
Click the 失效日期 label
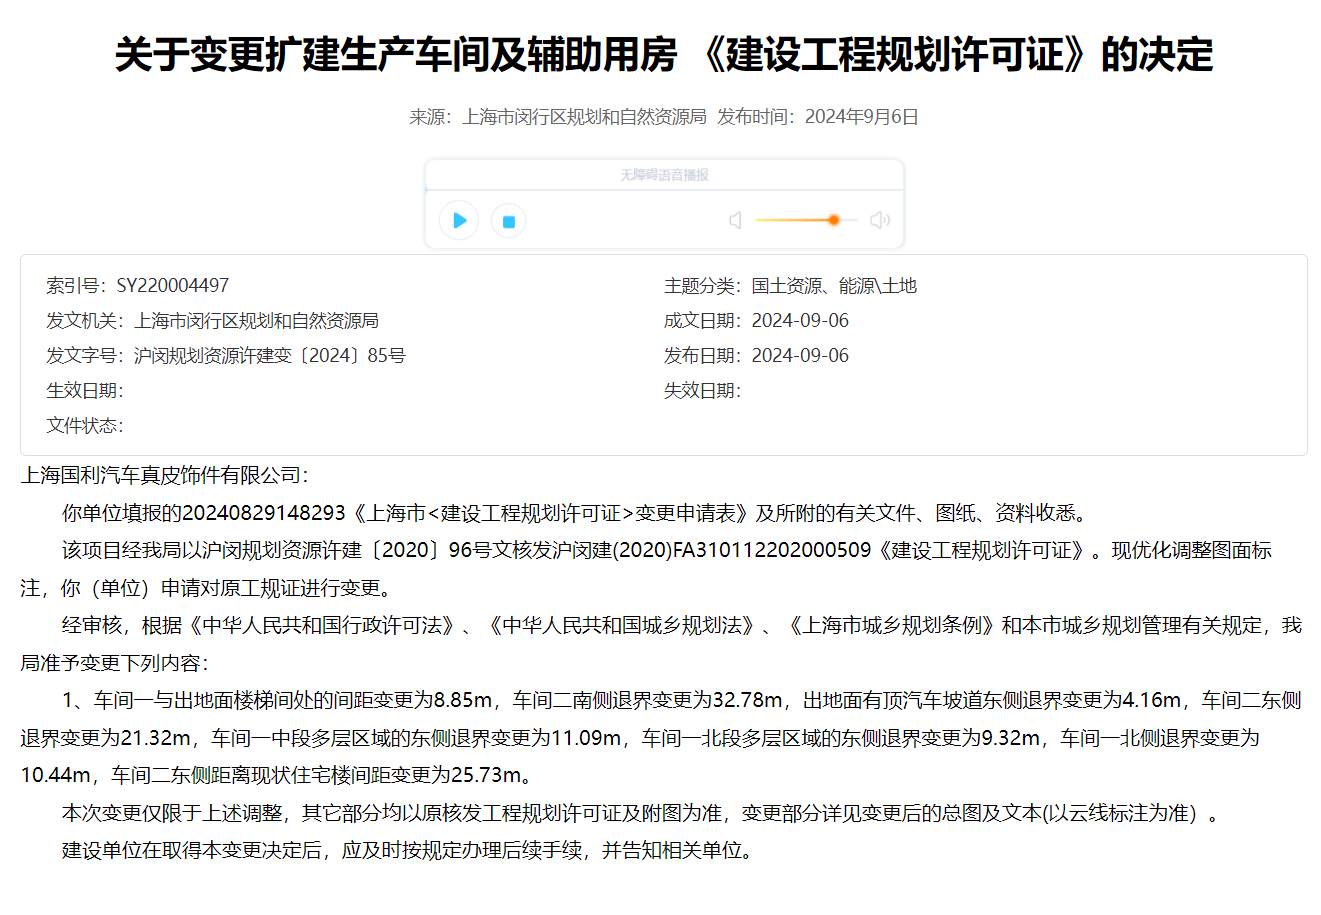(702, 391)
